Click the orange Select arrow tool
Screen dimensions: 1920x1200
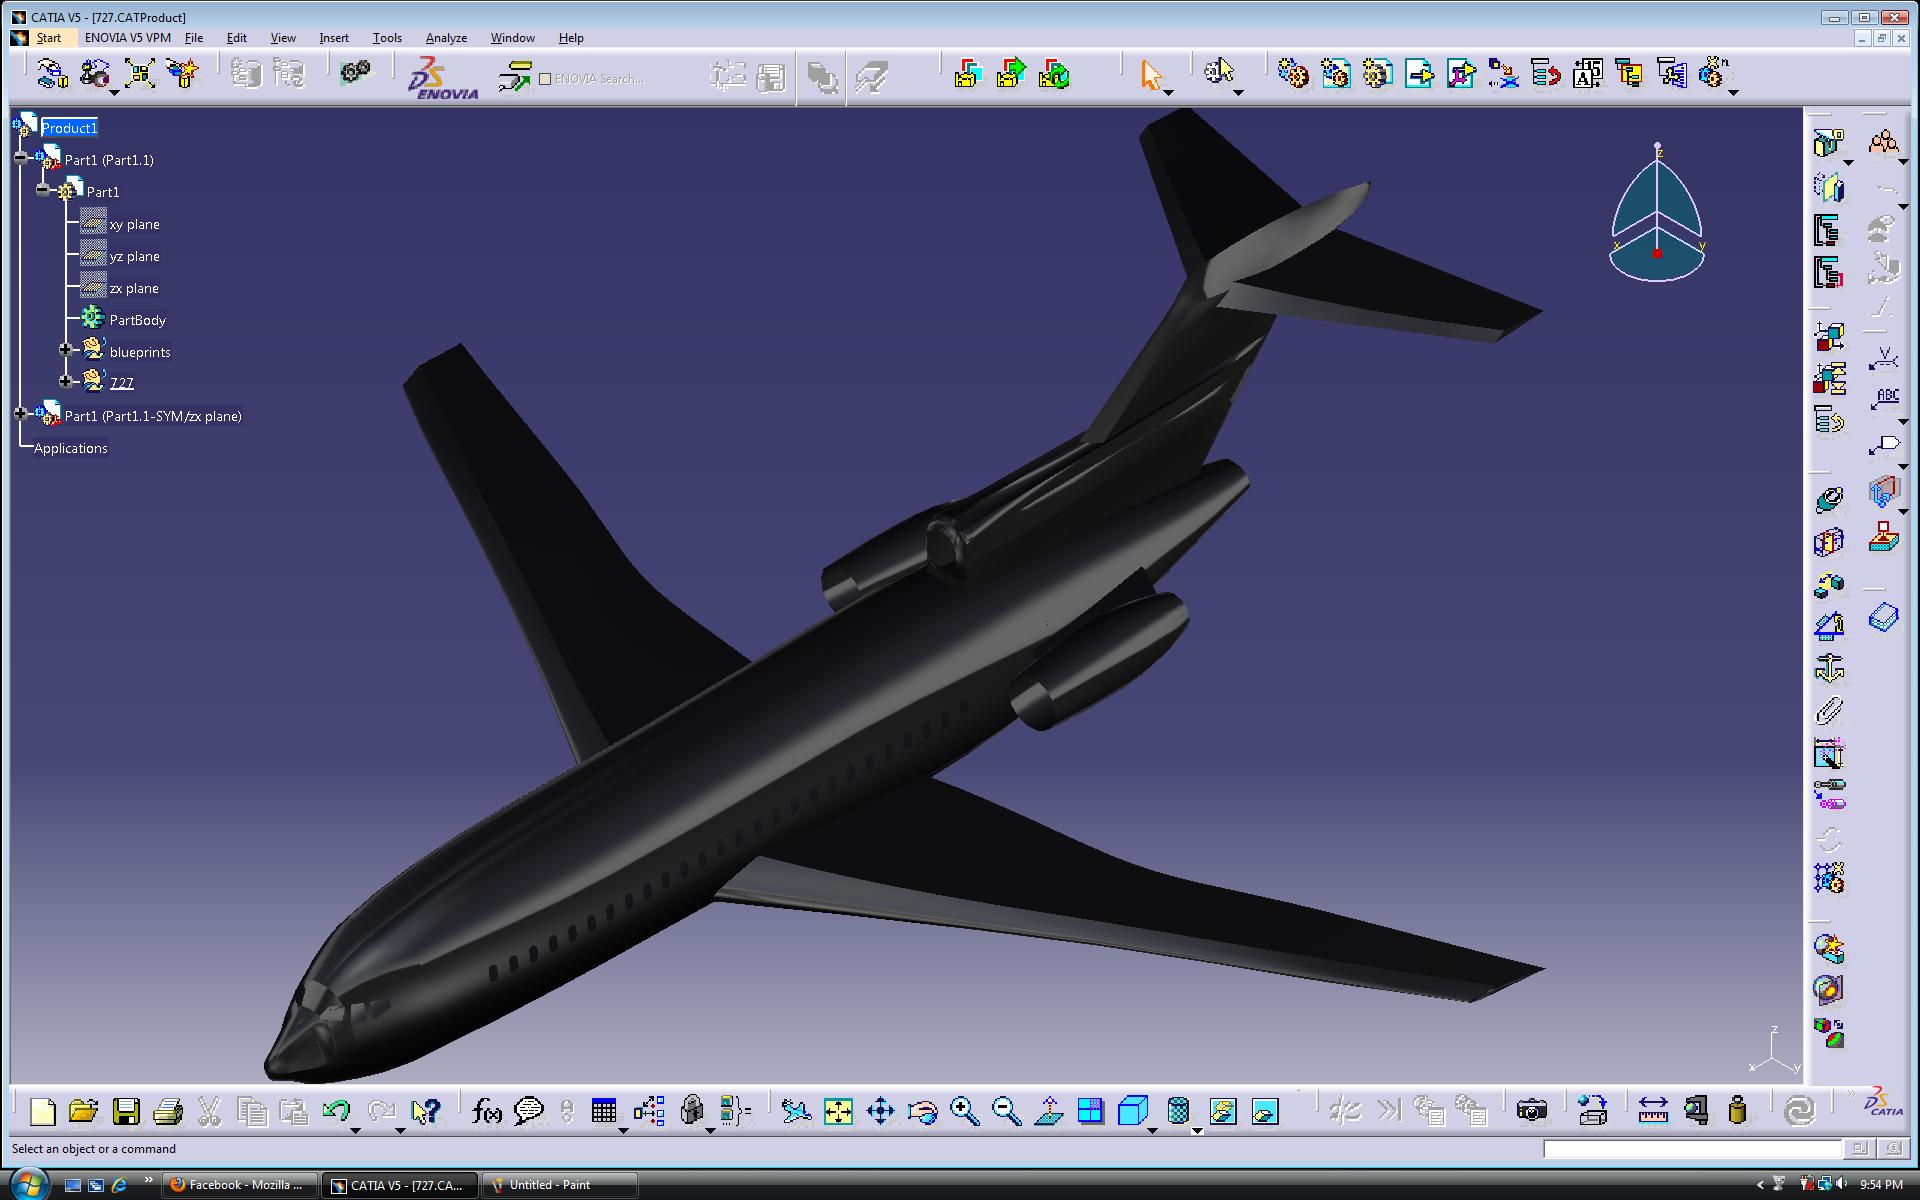point(1151,74)
